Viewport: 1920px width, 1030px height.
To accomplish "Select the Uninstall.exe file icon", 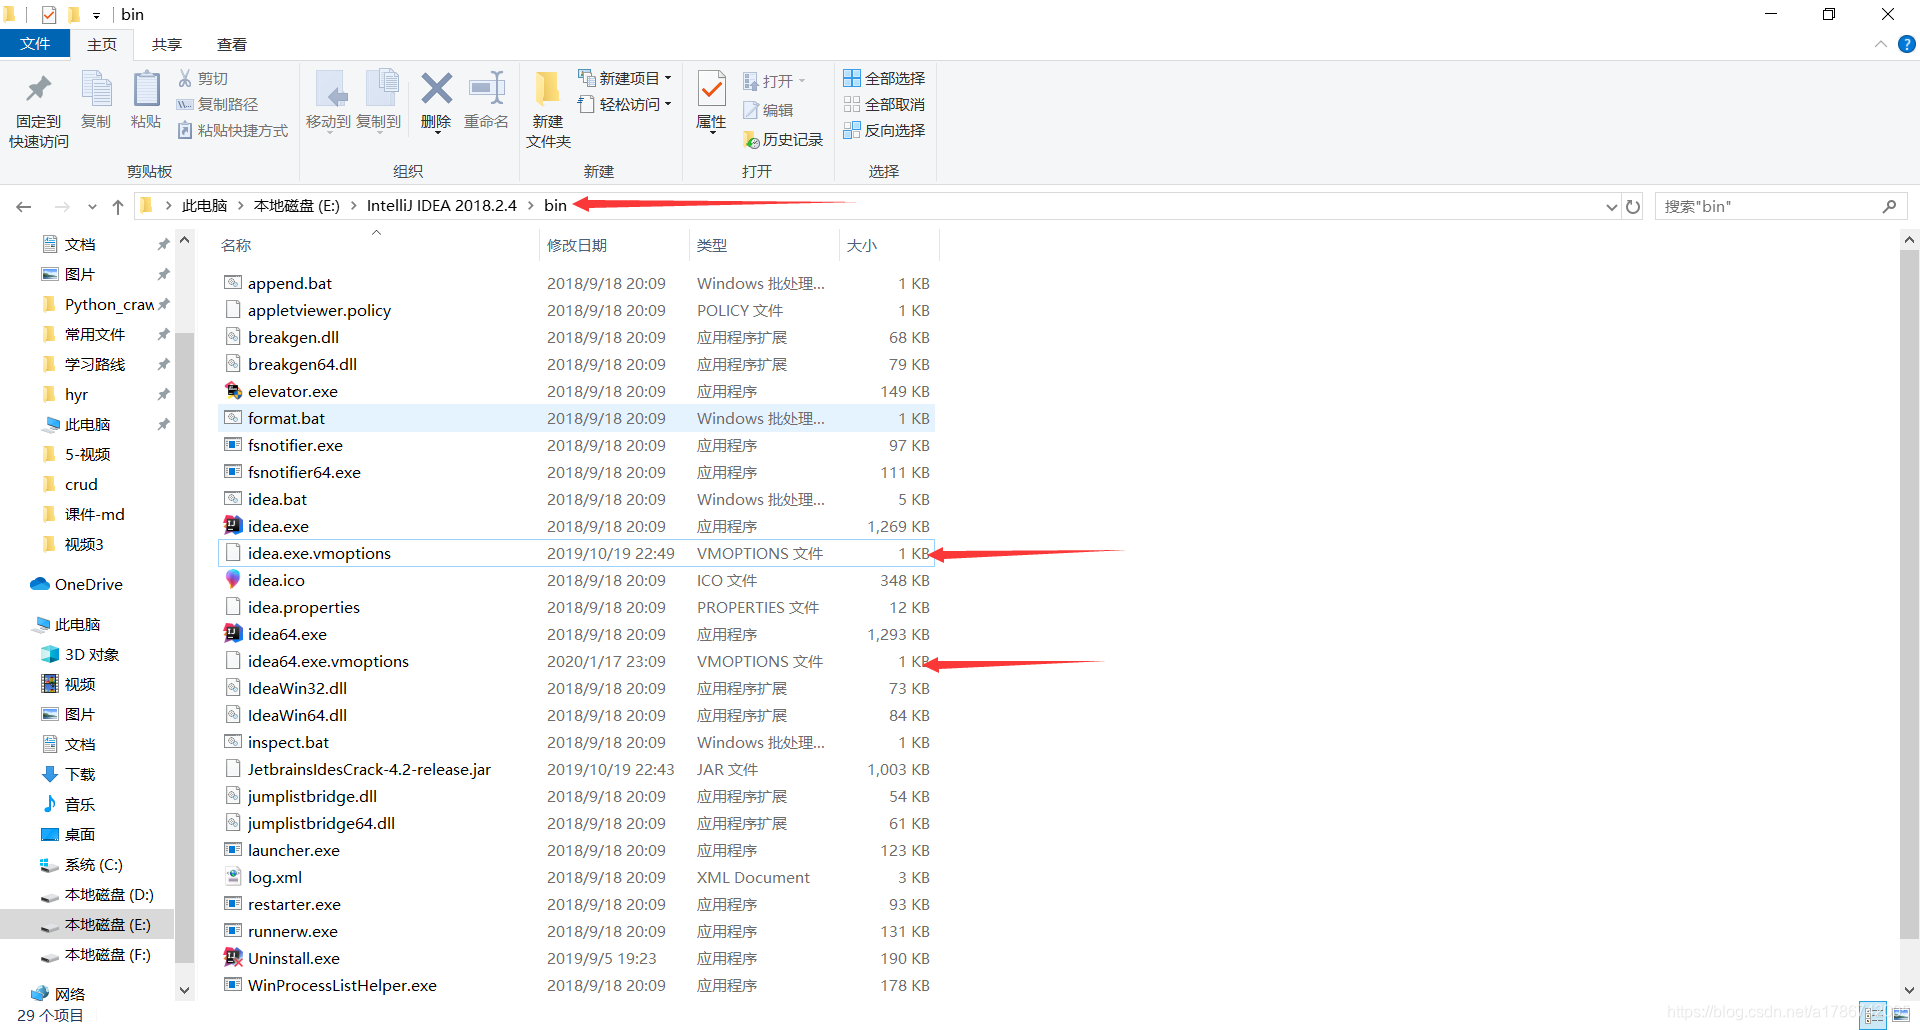I will click(x=232, y=958).
